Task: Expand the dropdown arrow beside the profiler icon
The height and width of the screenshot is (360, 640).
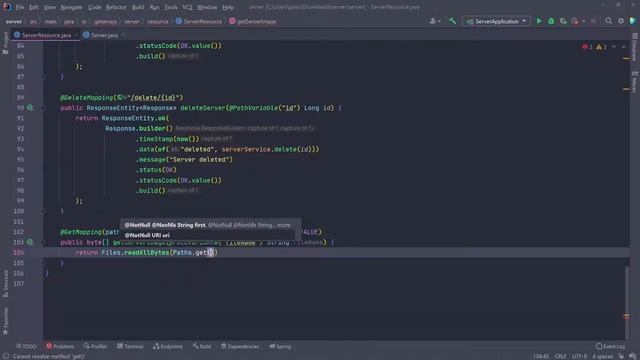Action: pos(583,21)
